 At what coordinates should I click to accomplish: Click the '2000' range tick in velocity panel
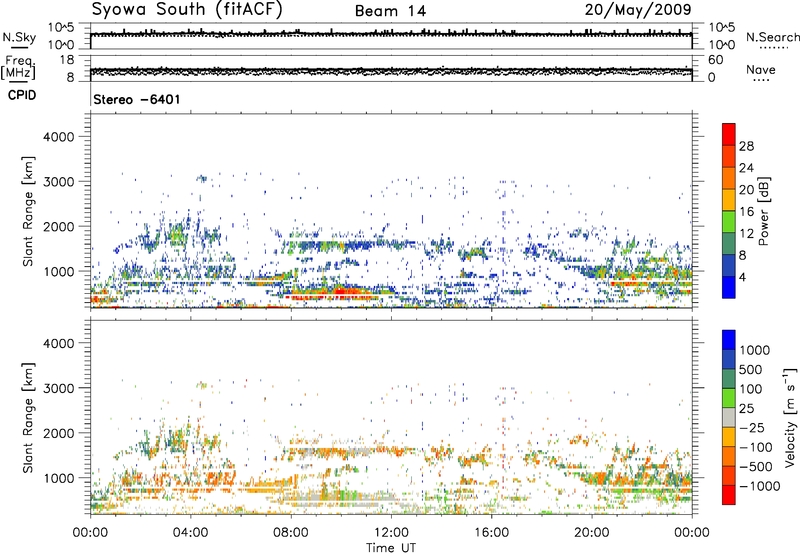[58, 433]
